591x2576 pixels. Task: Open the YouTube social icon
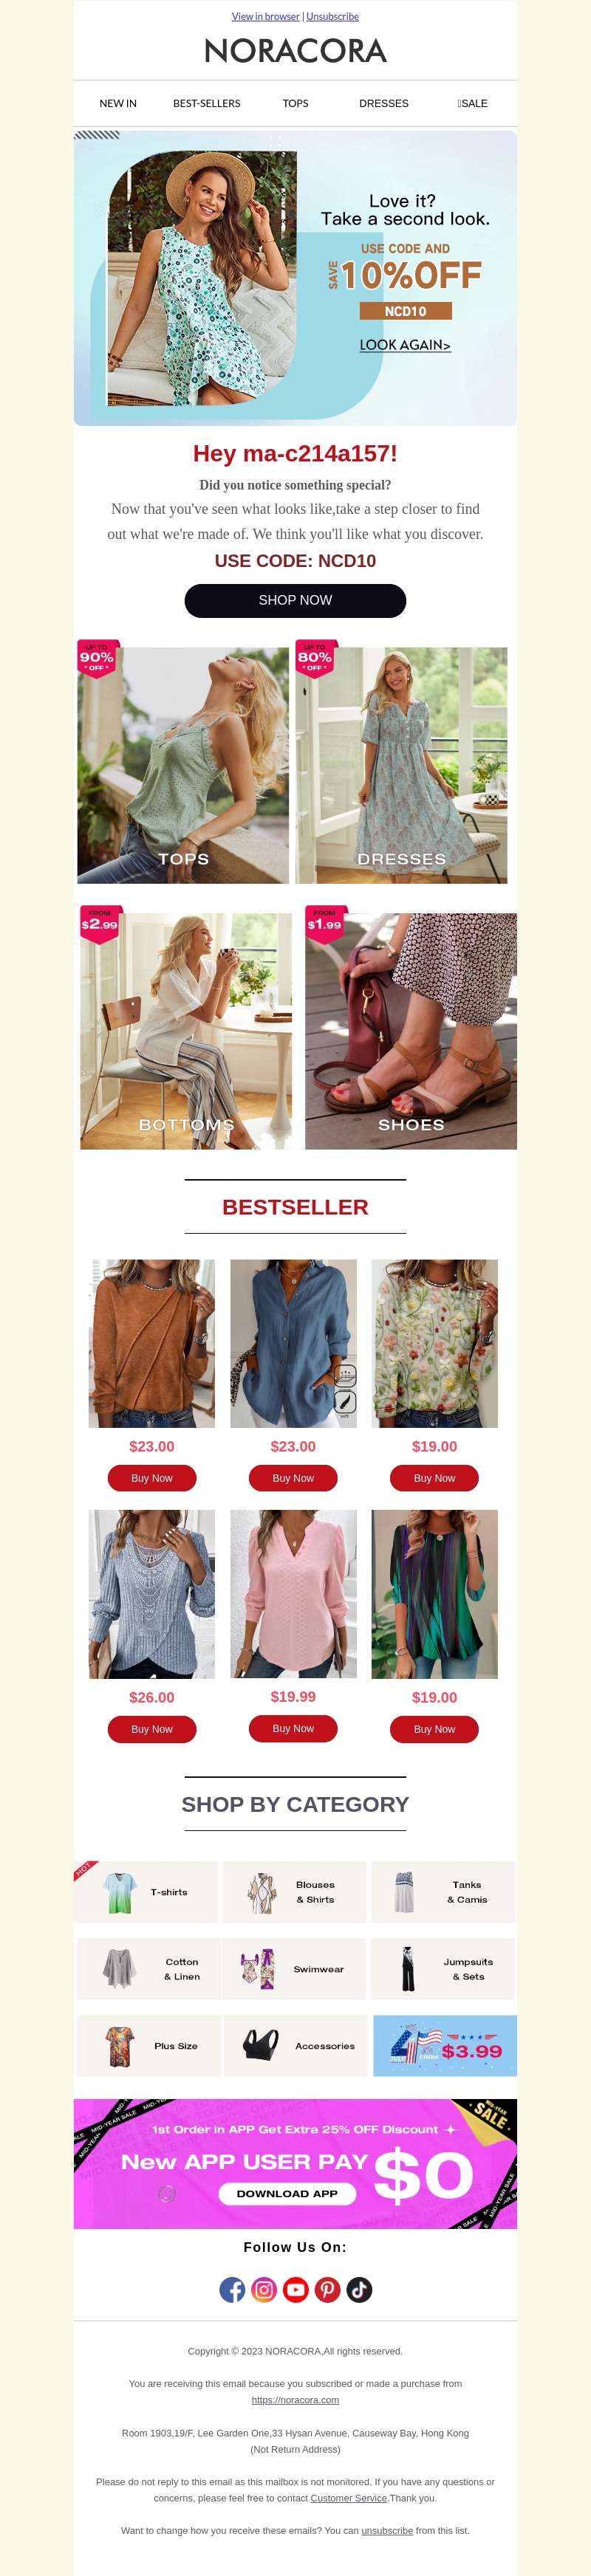tap(296, 2289)
